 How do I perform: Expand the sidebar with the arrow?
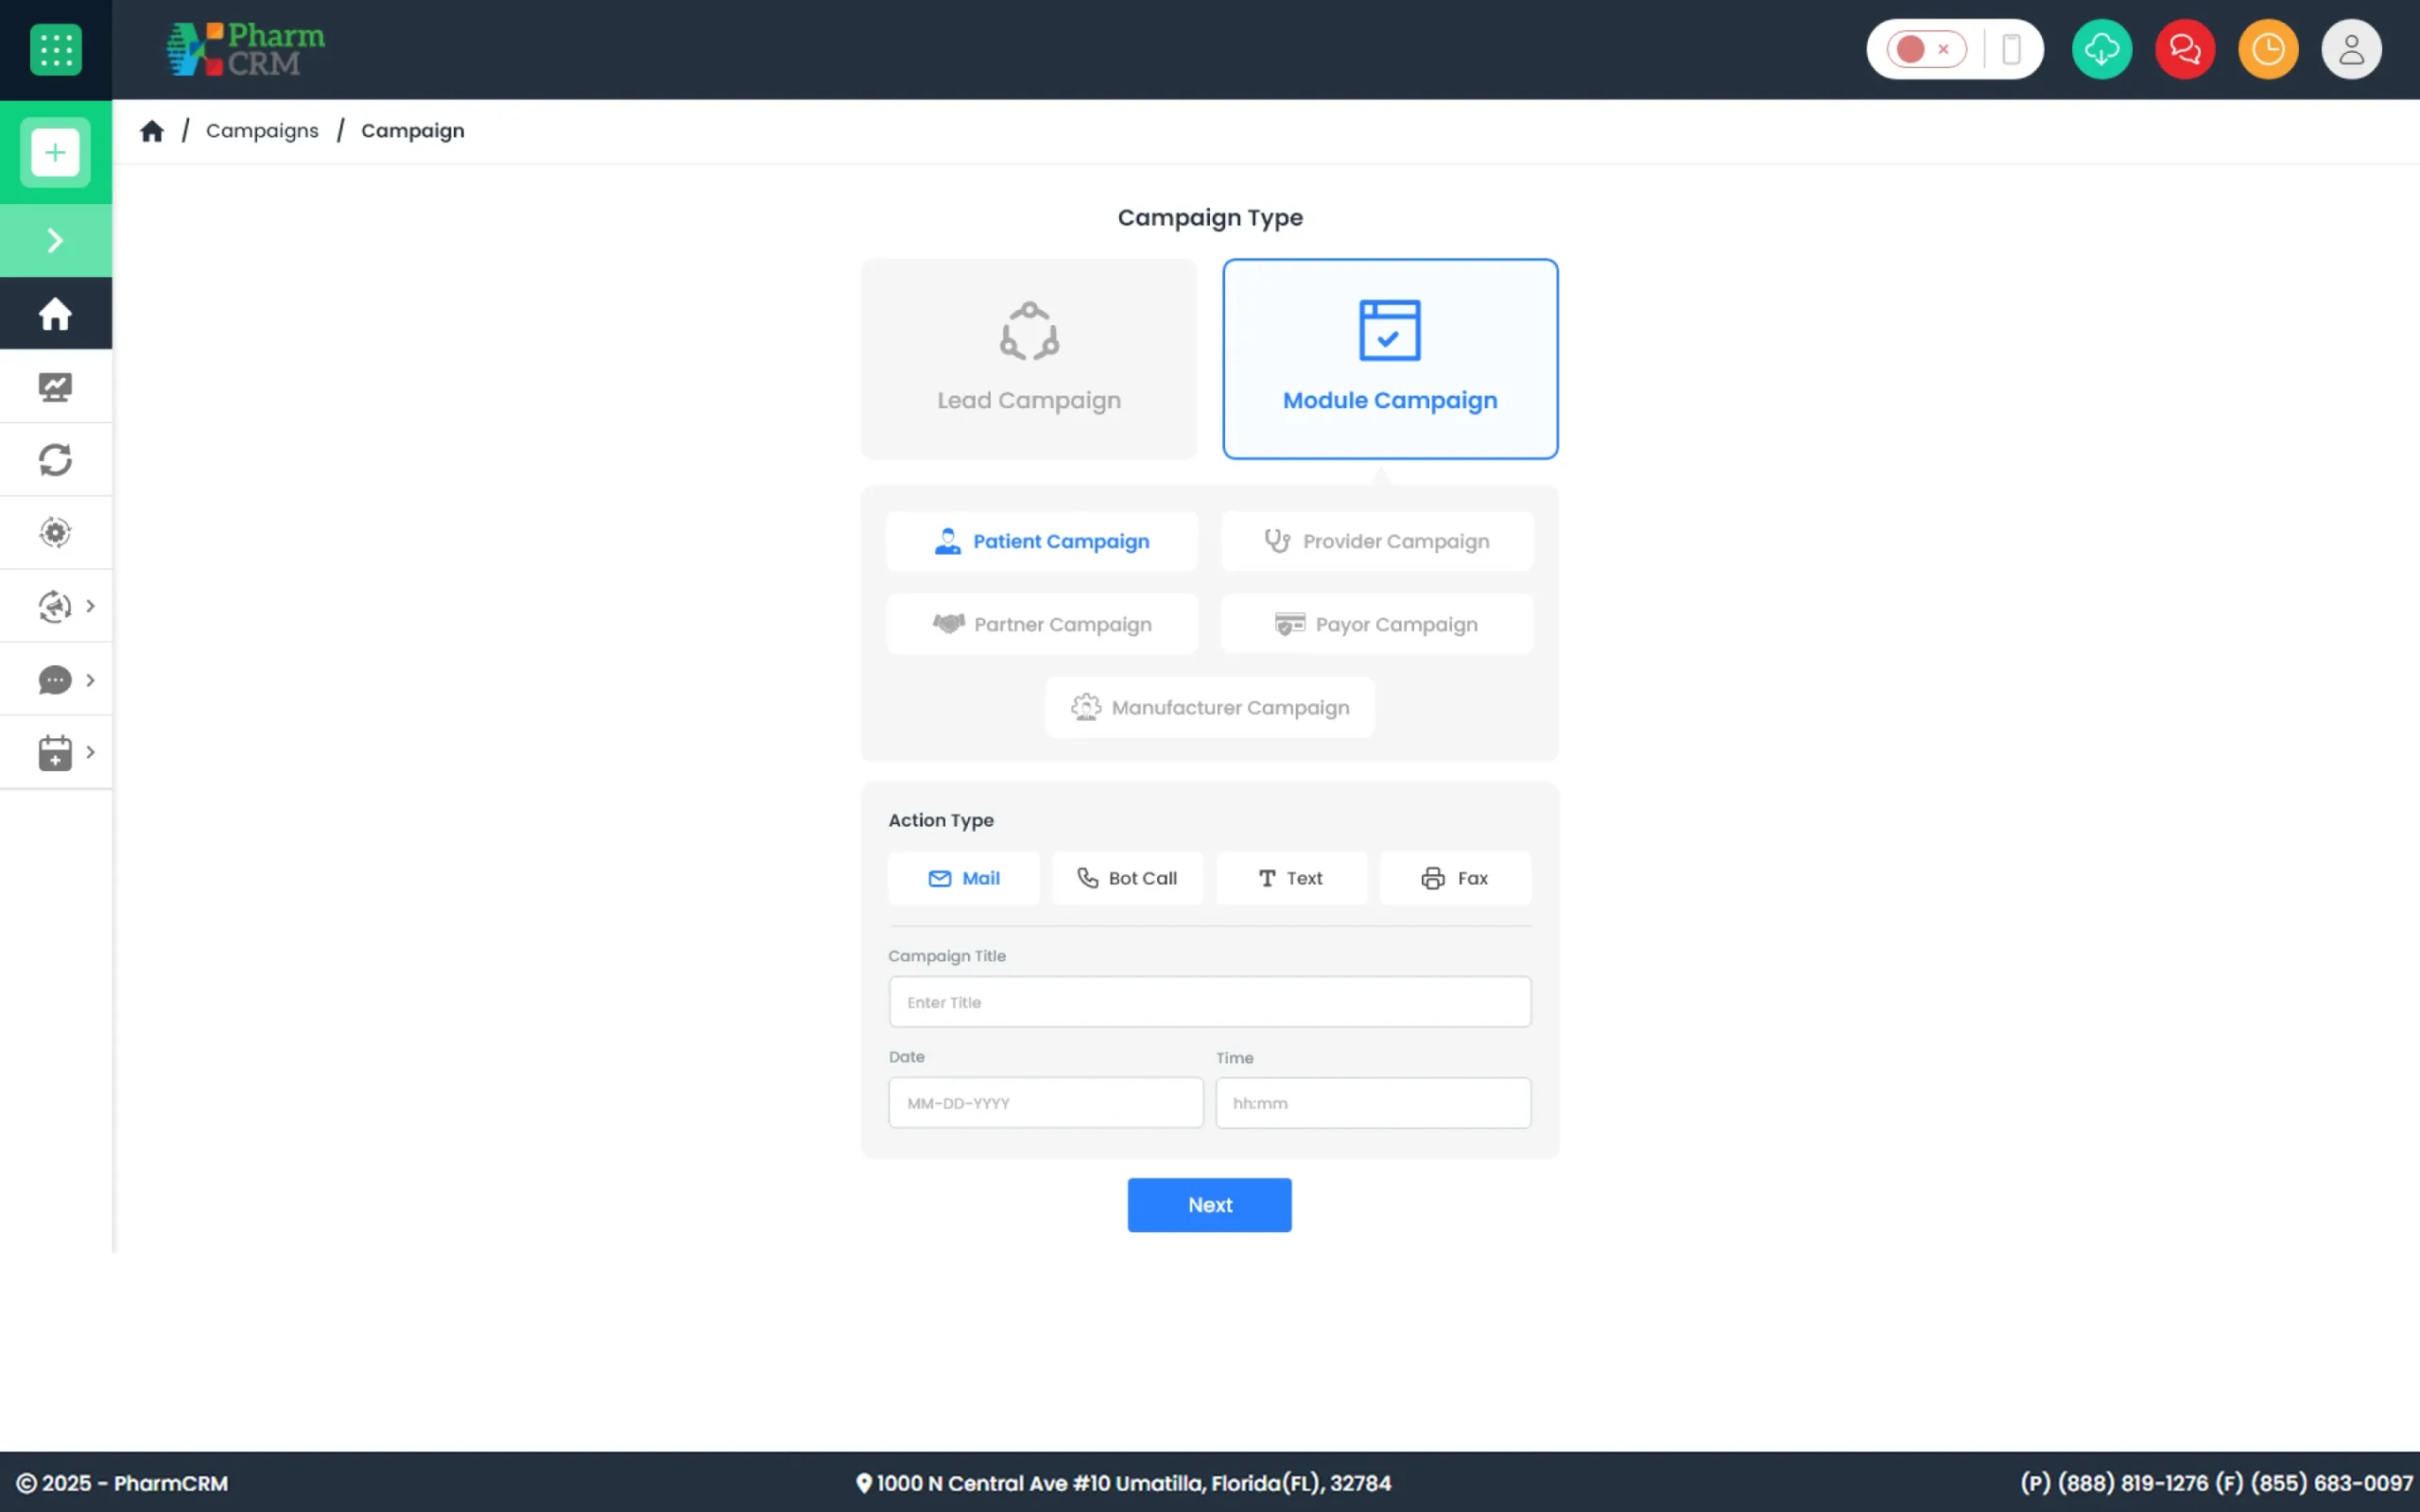coord(56,240)
